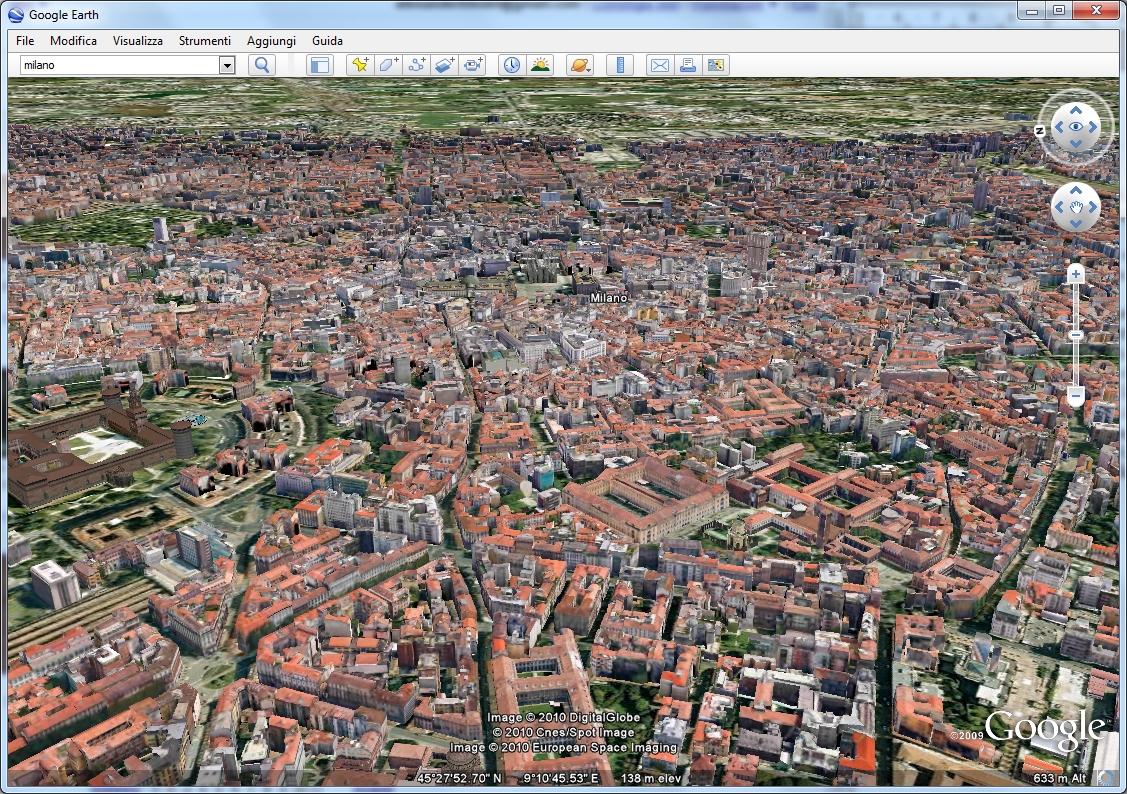The image size is (1127, 794).
Task: View in Google Maps icon
Action: coord(715,65)
